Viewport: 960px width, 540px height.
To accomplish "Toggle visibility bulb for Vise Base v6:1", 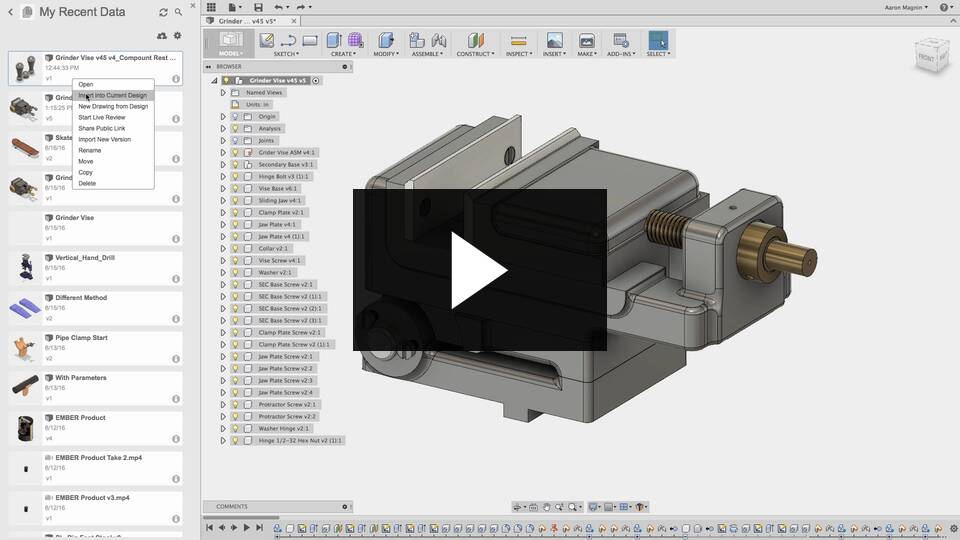I will pyautogui.click(x=235, y=188).
